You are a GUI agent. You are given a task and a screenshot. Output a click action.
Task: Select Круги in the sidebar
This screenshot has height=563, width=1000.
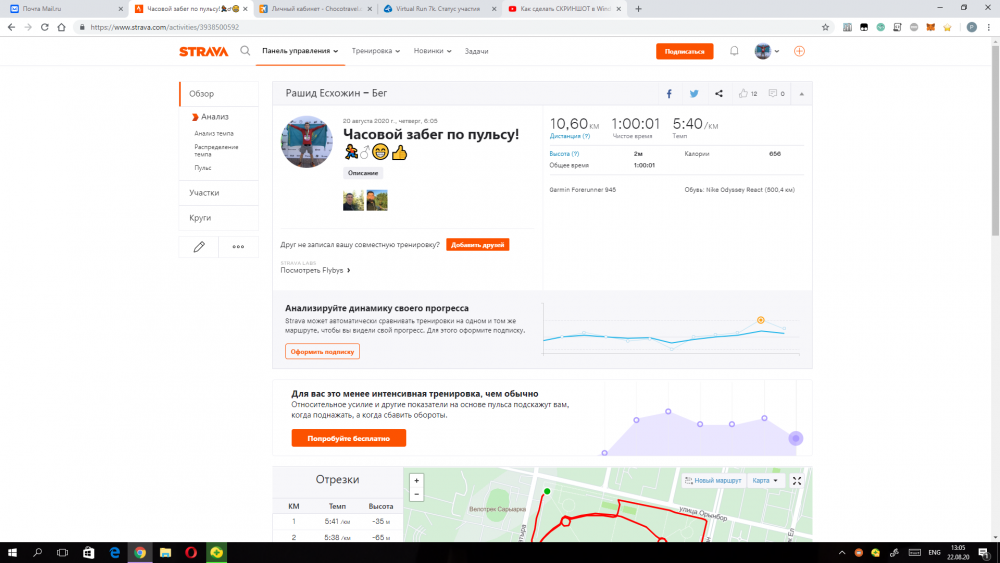click(x=201, y=217)
